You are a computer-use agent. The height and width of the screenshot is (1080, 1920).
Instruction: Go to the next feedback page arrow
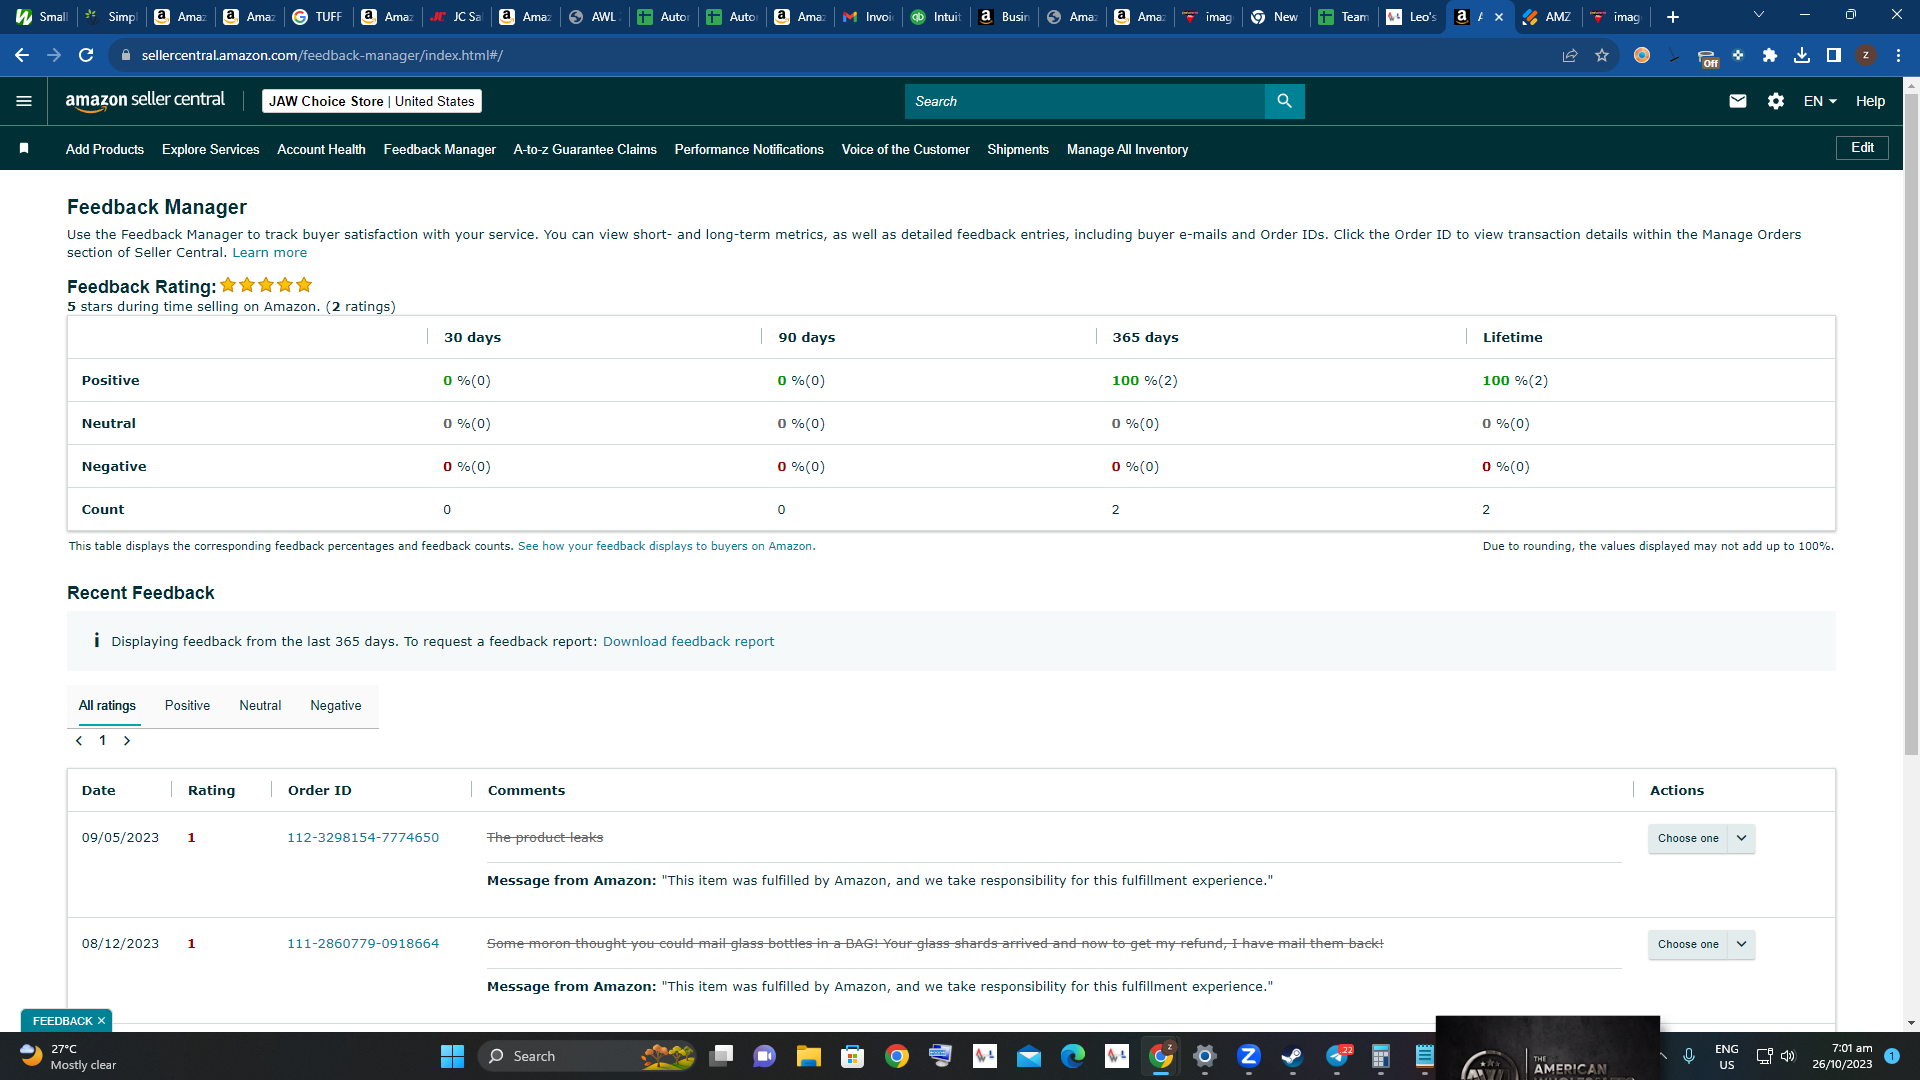pyautogui.click(x=127, y=741)
